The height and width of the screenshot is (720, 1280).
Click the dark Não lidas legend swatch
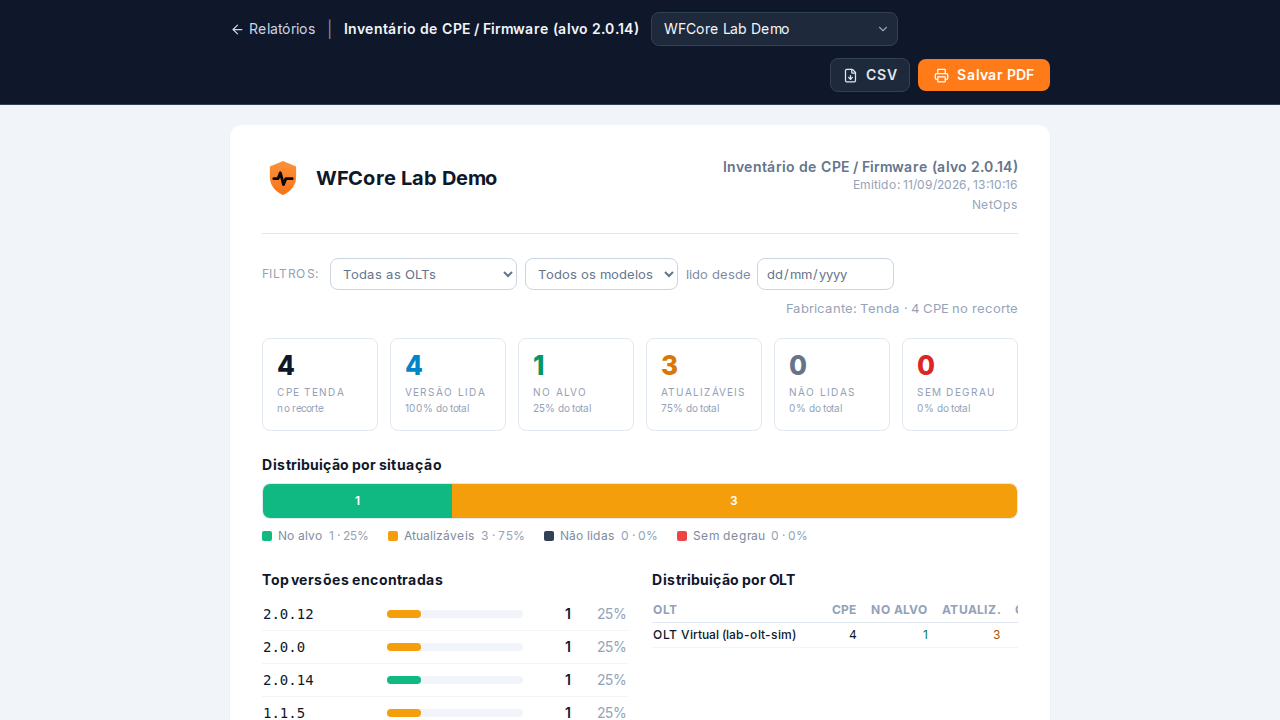[549, 536]
